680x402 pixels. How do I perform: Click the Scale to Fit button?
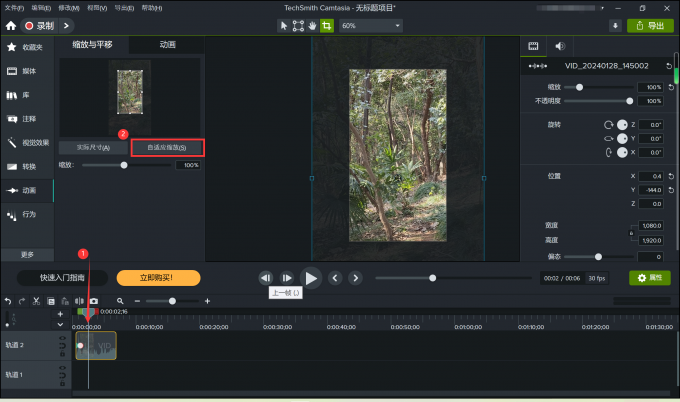167,147
